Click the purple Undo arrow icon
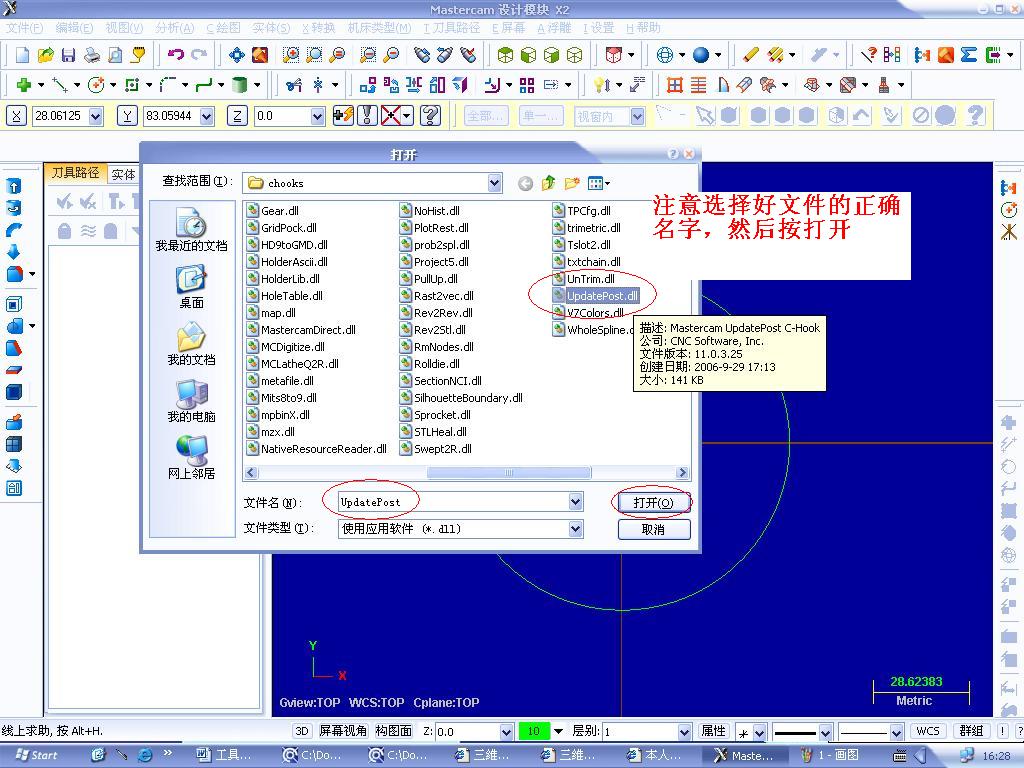 (x=176, y=55)
